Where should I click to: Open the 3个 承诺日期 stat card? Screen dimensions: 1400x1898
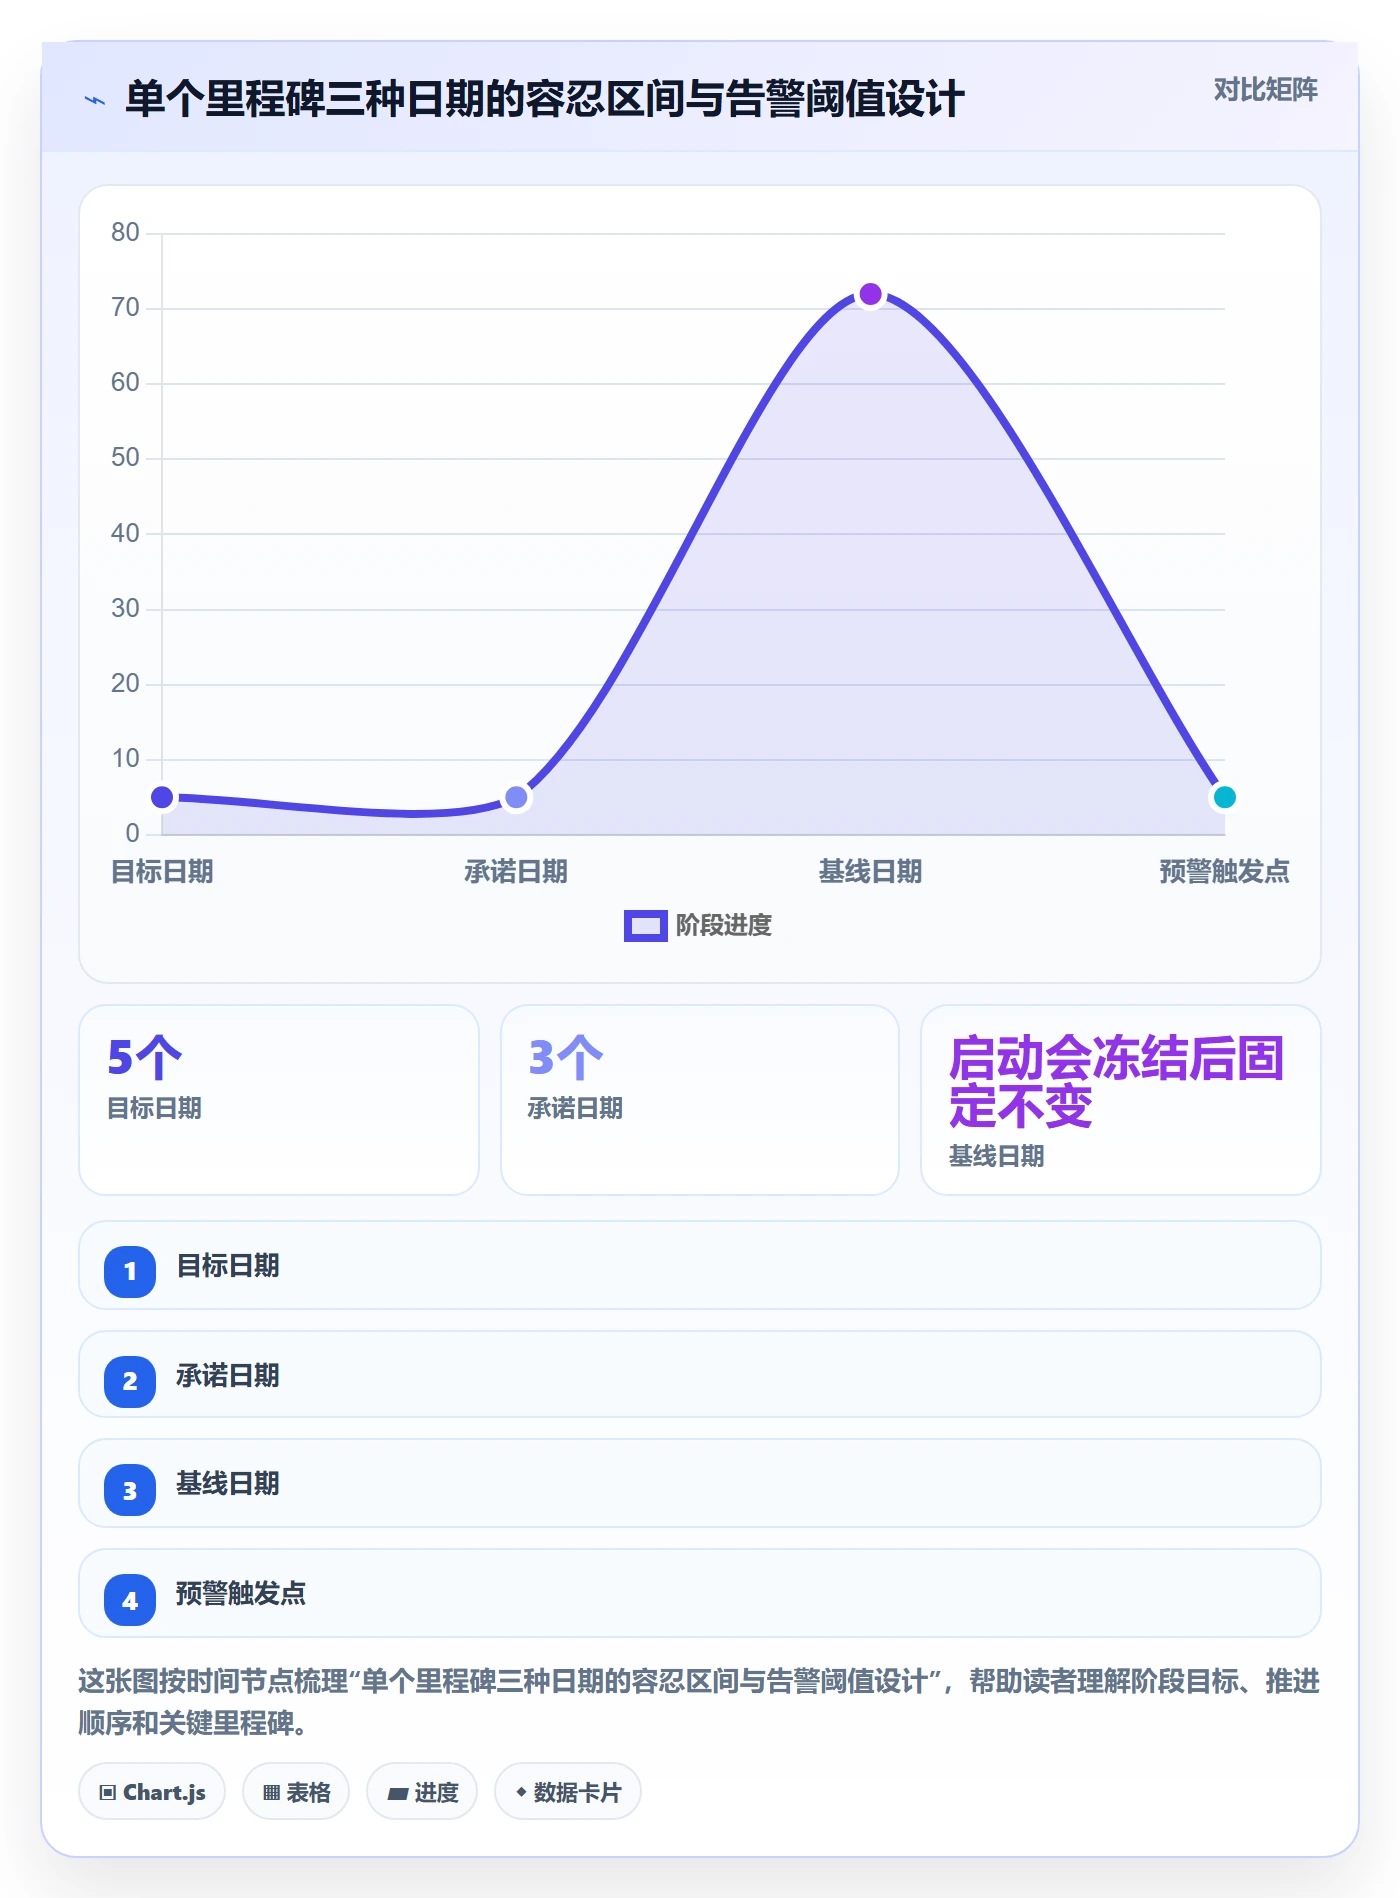click(700, 1100)
